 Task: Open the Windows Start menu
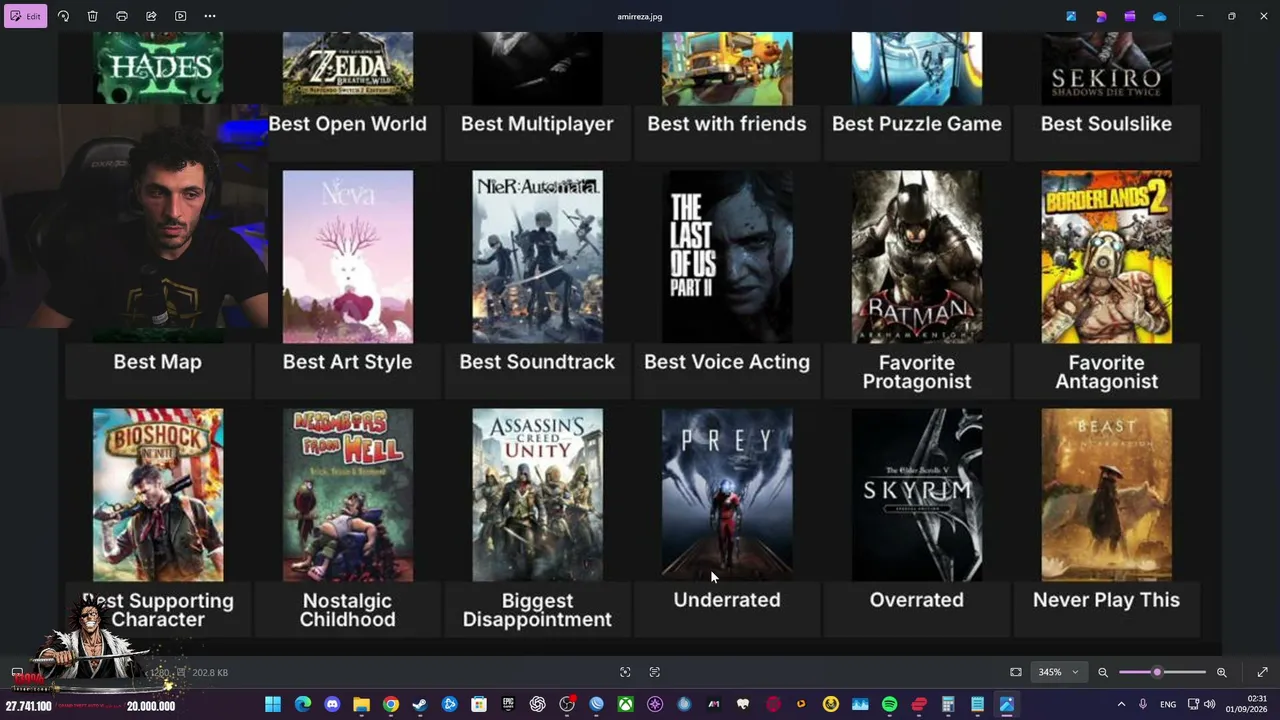(273, 704)
